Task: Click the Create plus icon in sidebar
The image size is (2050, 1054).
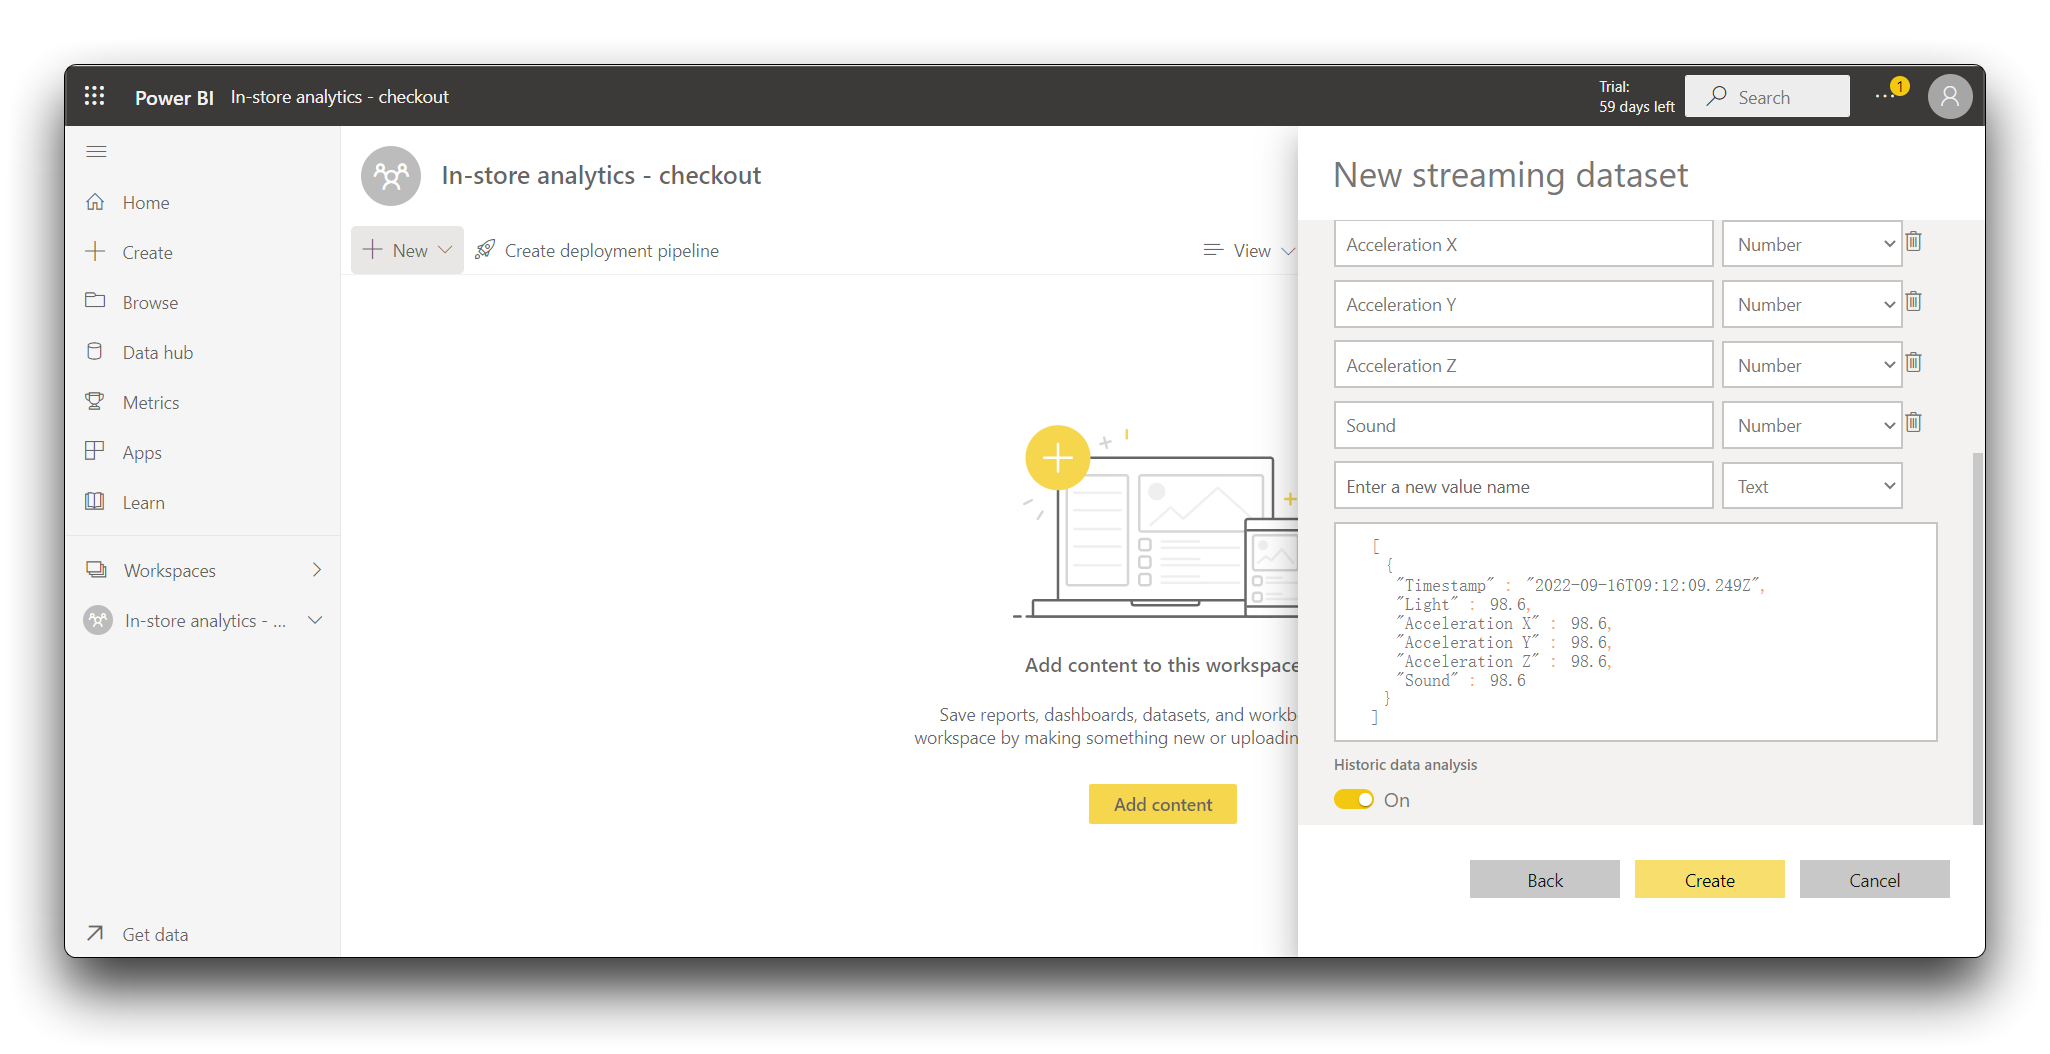Action: point(95,252)
